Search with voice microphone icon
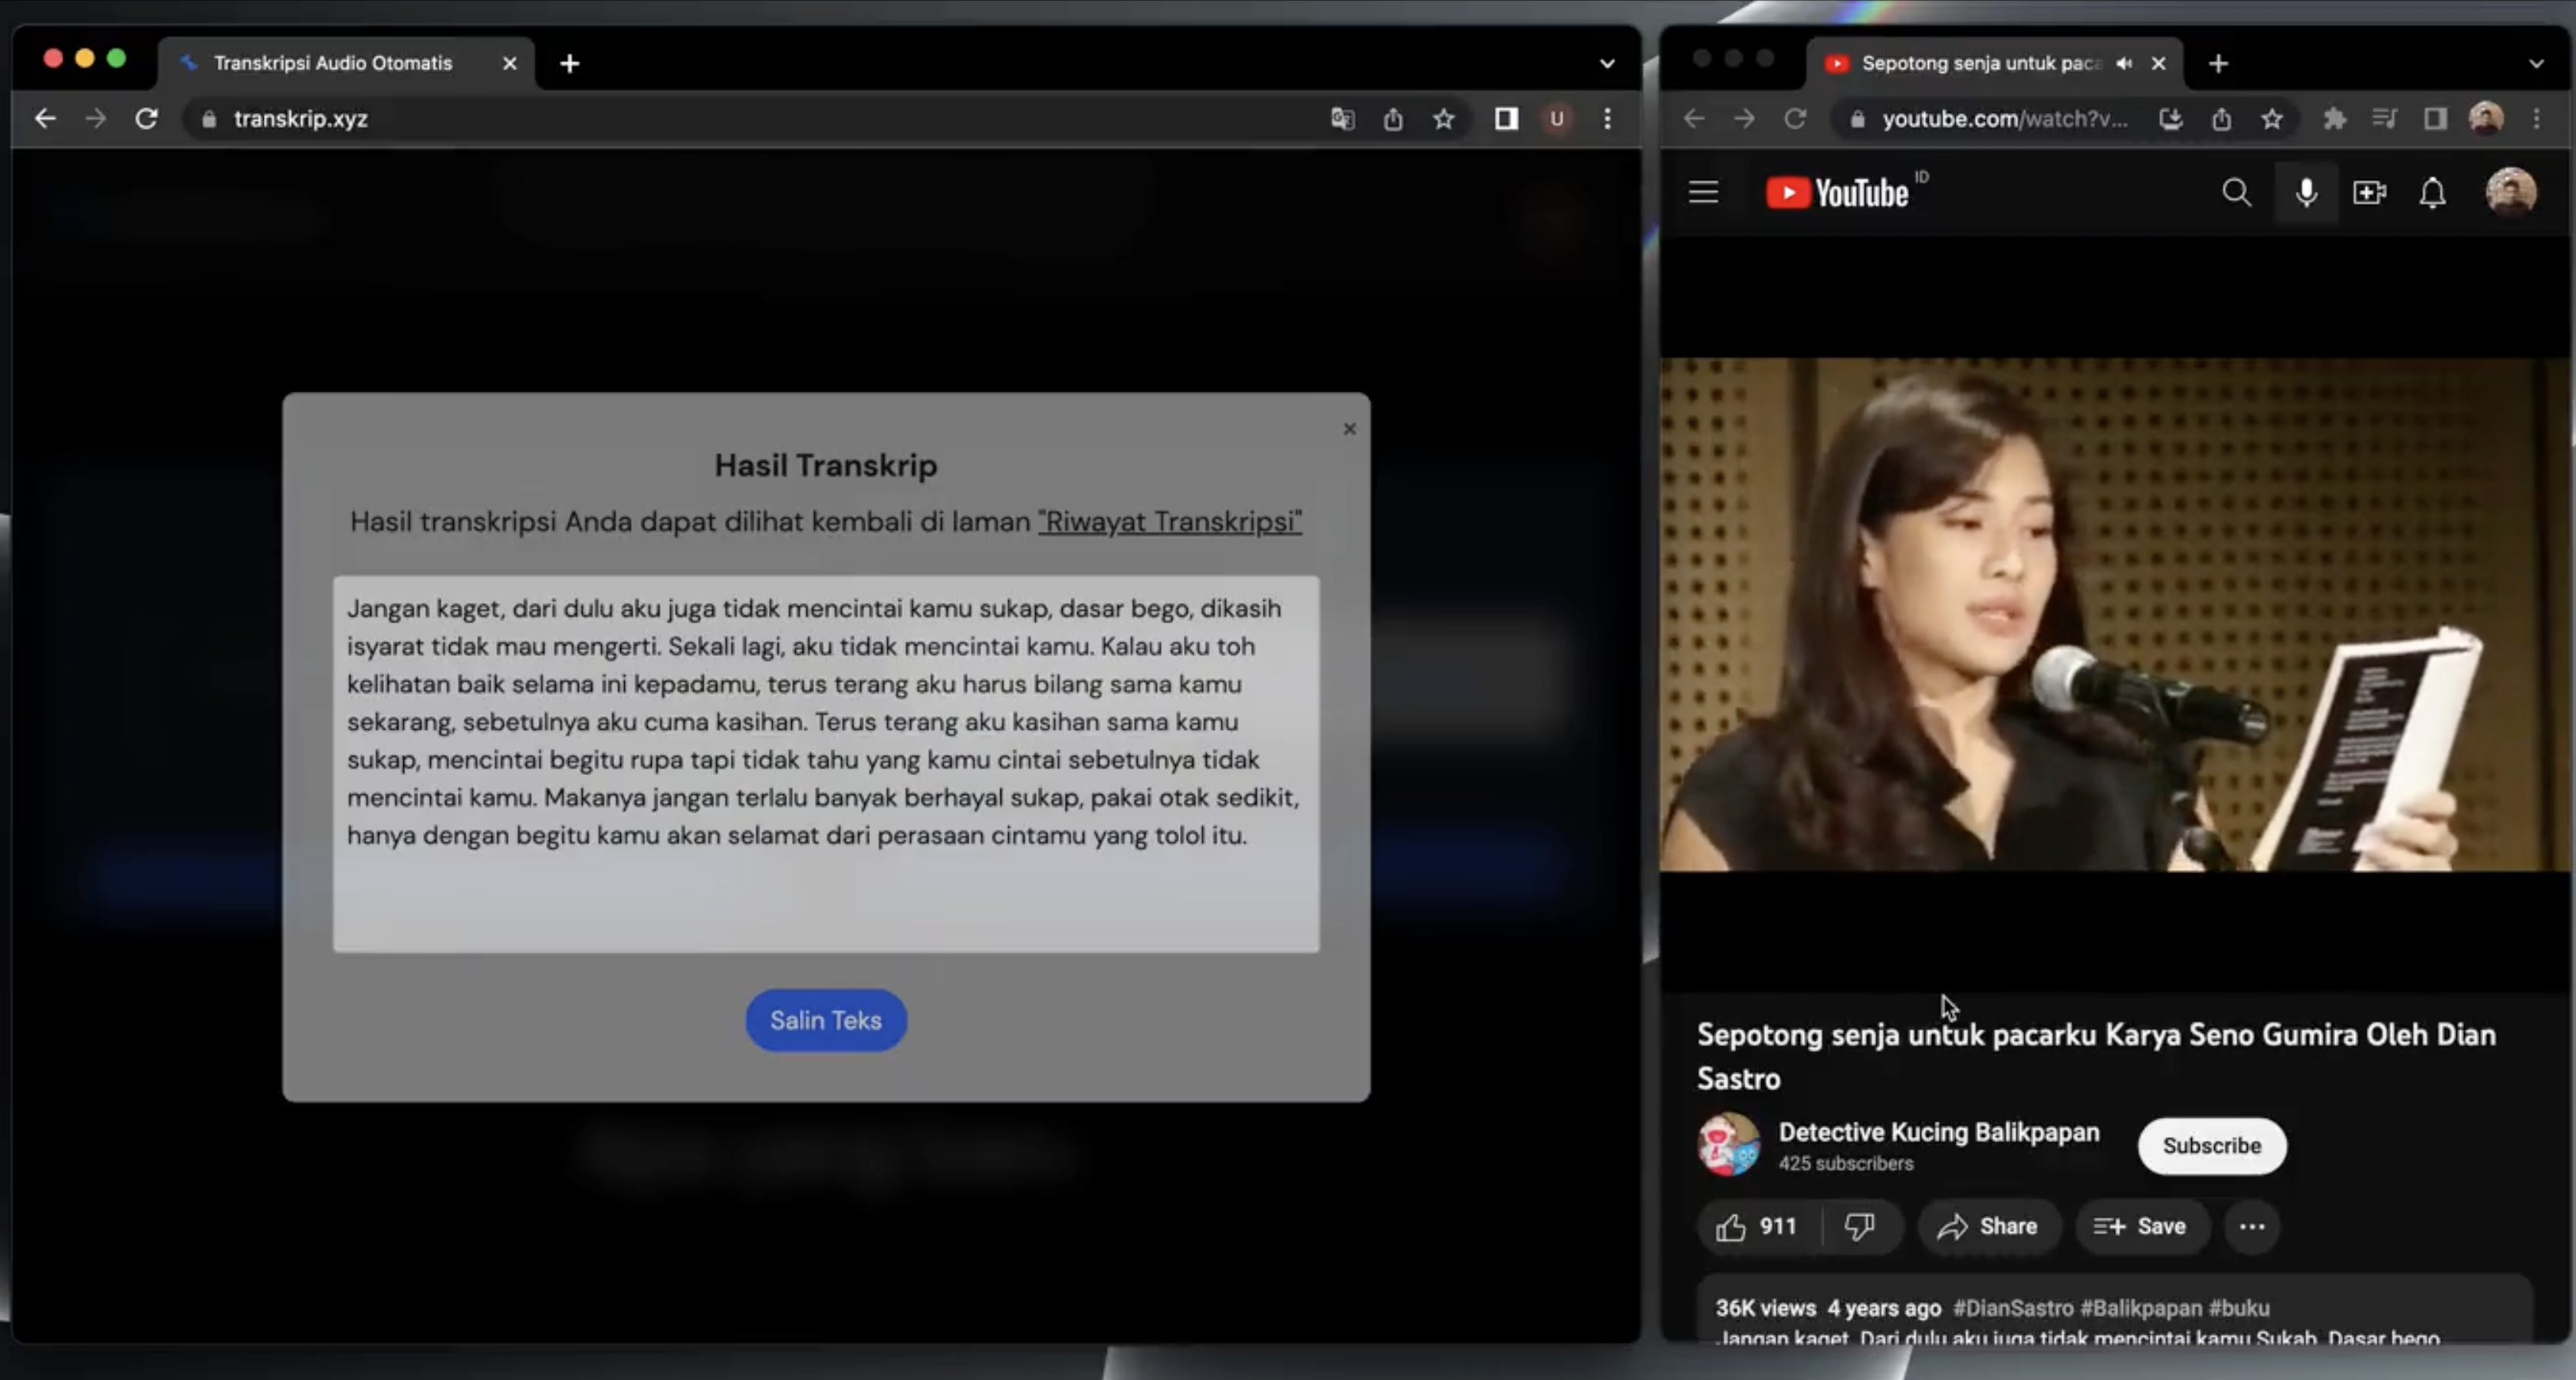 tap(2306, 192)
